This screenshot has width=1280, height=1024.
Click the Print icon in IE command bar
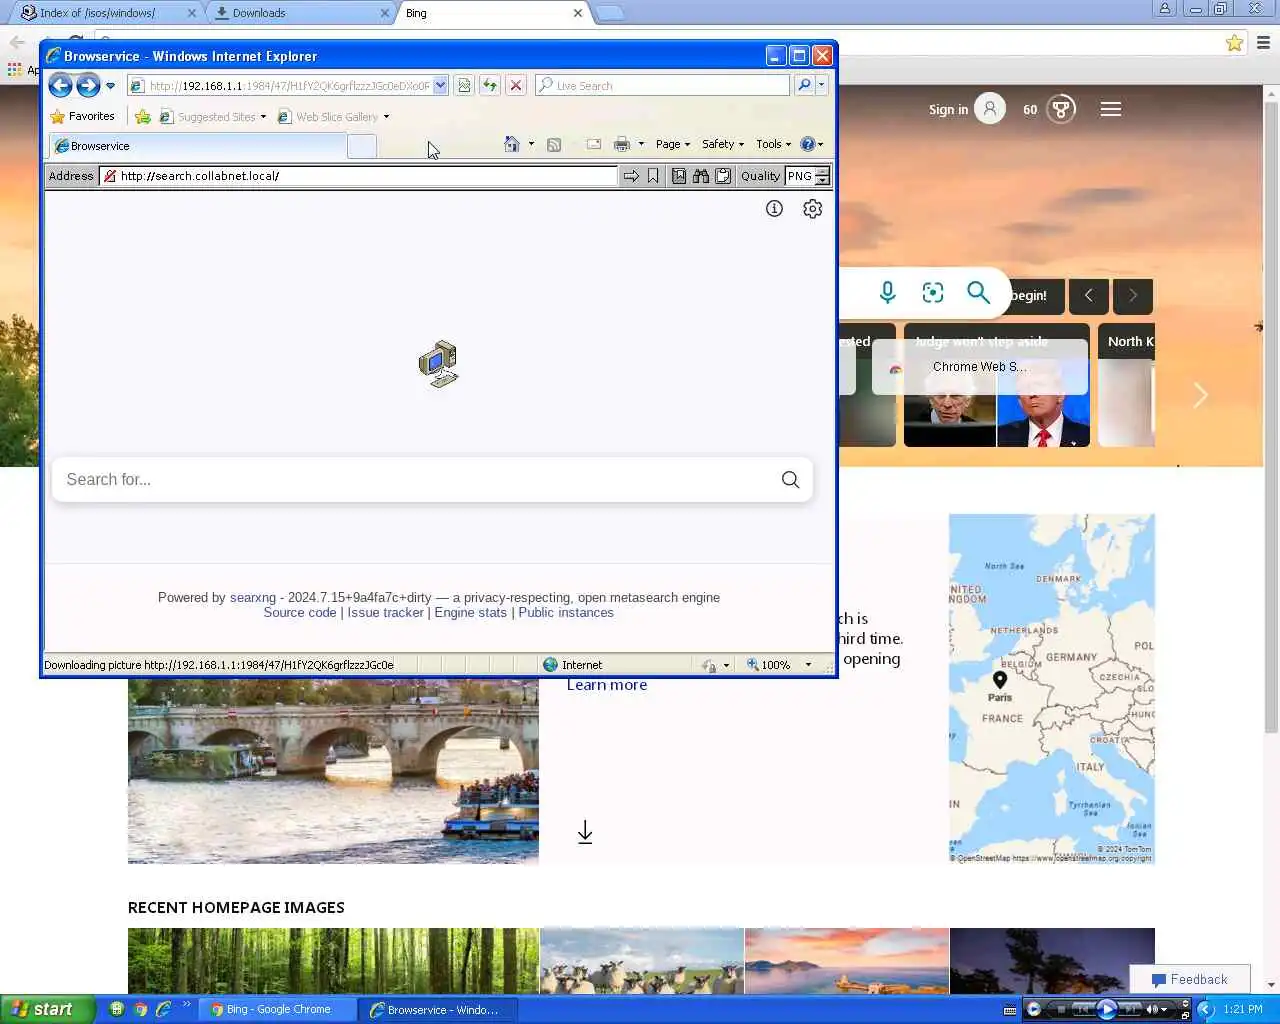tap(622, 144)
